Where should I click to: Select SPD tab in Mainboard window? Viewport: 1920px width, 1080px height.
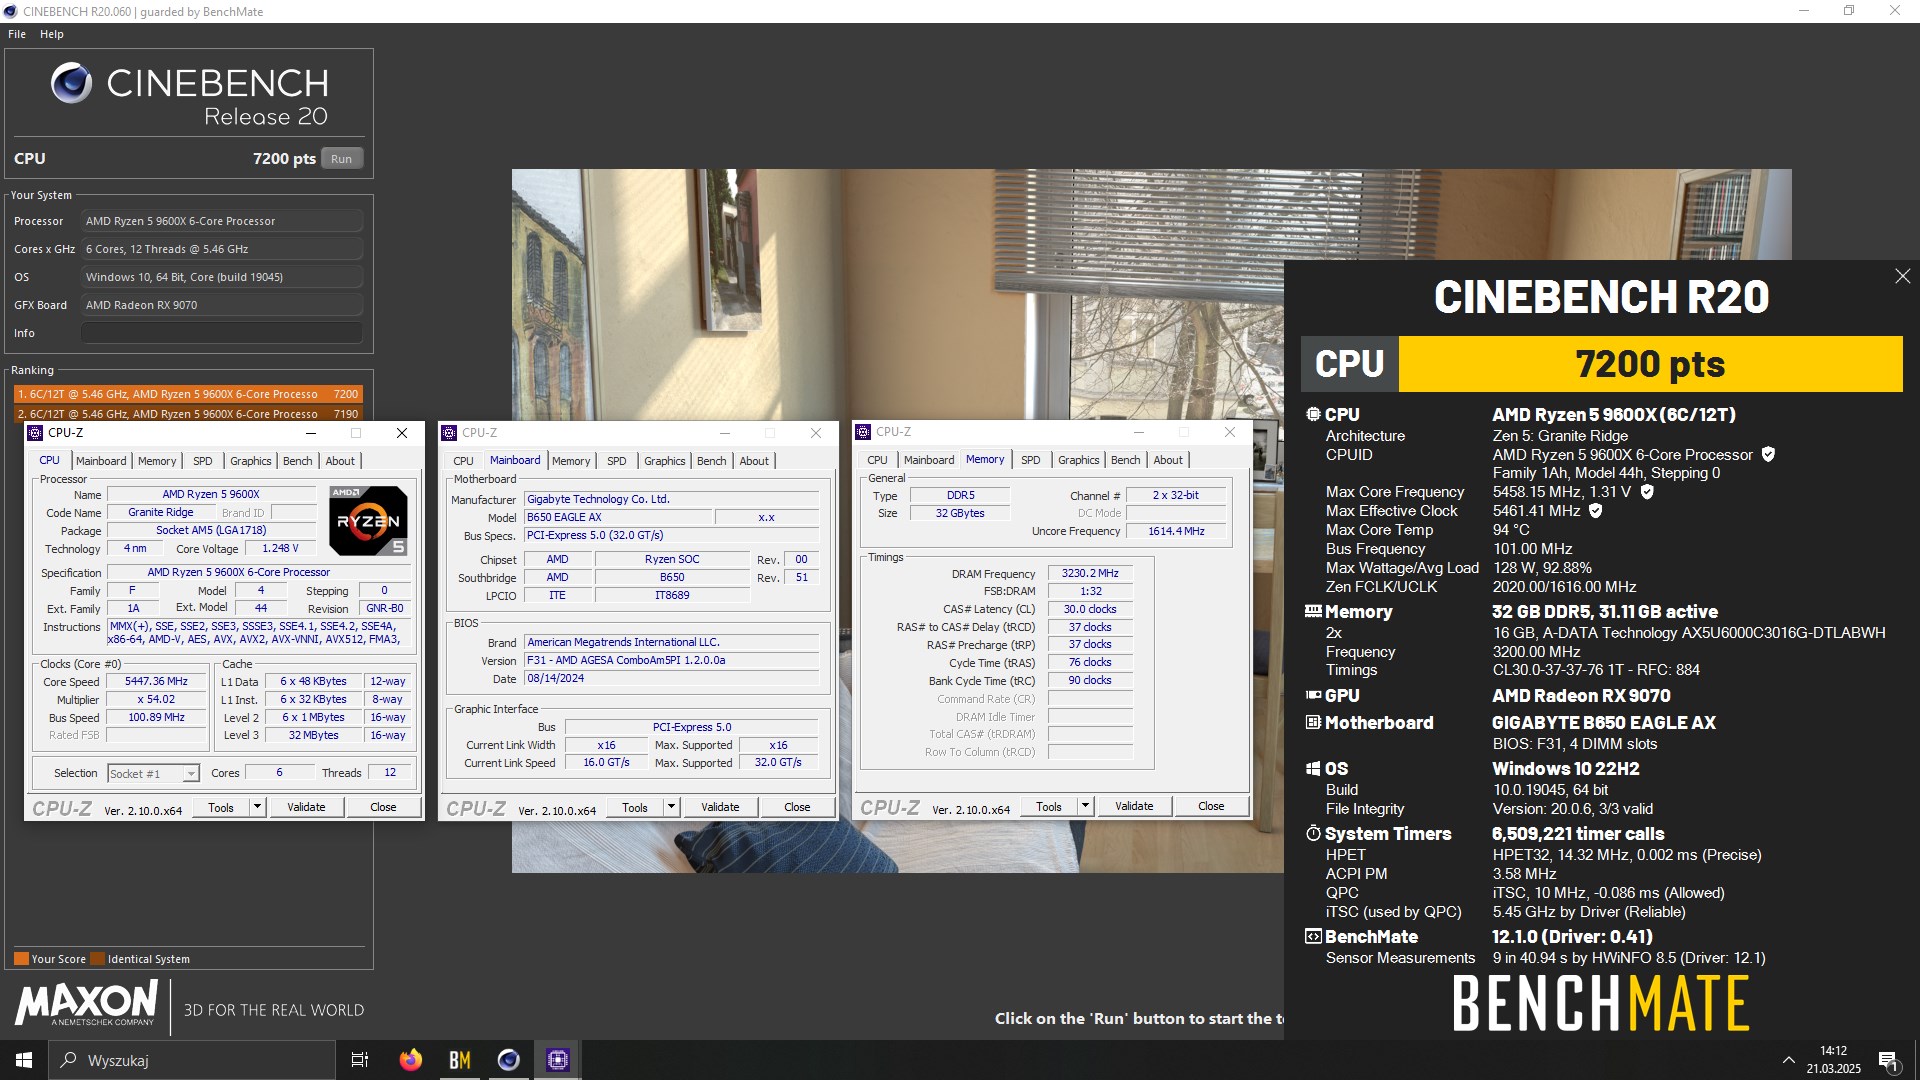(x=617, y=461)
